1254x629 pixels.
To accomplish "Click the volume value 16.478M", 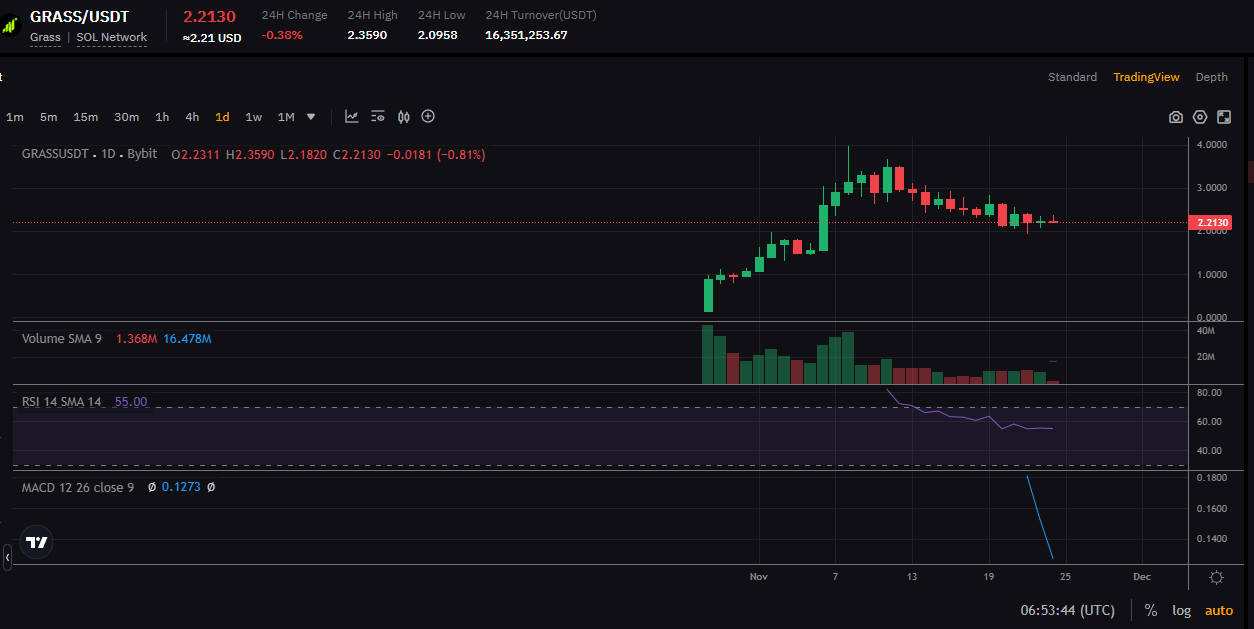I will [x=187, y=339].
